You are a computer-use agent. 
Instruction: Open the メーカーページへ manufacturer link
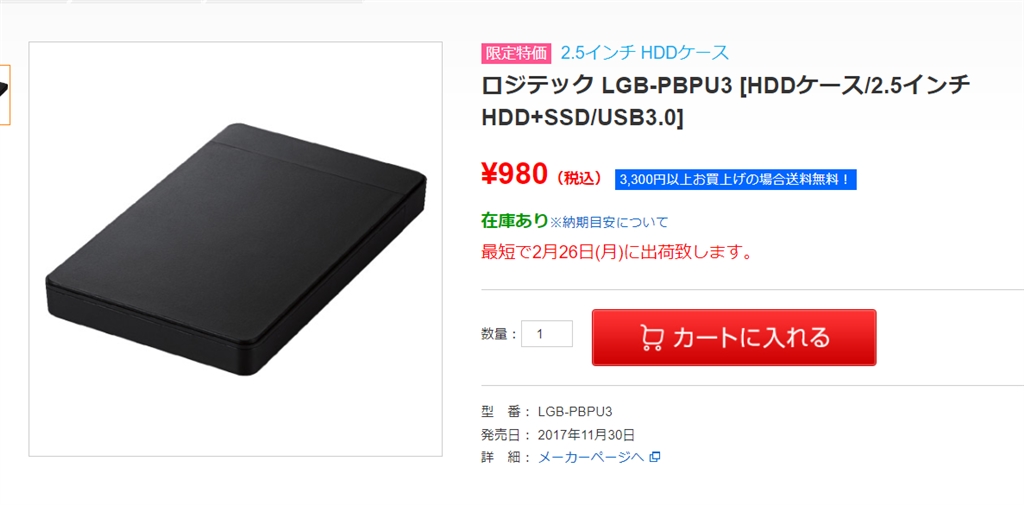click(591, 457)
